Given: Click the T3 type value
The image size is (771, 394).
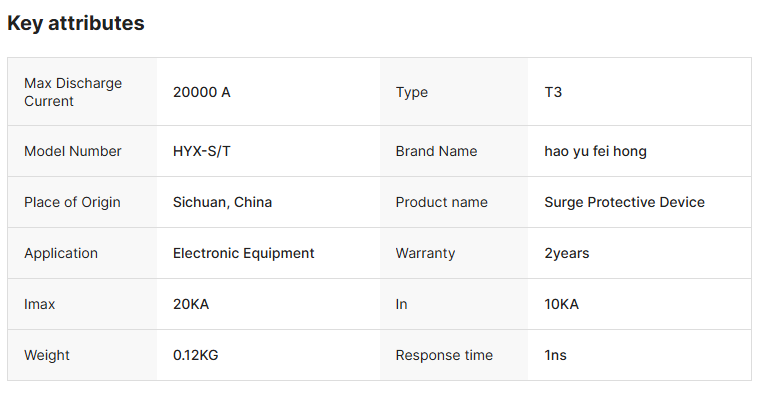Looking at the screenshot, I should point(553,92).
